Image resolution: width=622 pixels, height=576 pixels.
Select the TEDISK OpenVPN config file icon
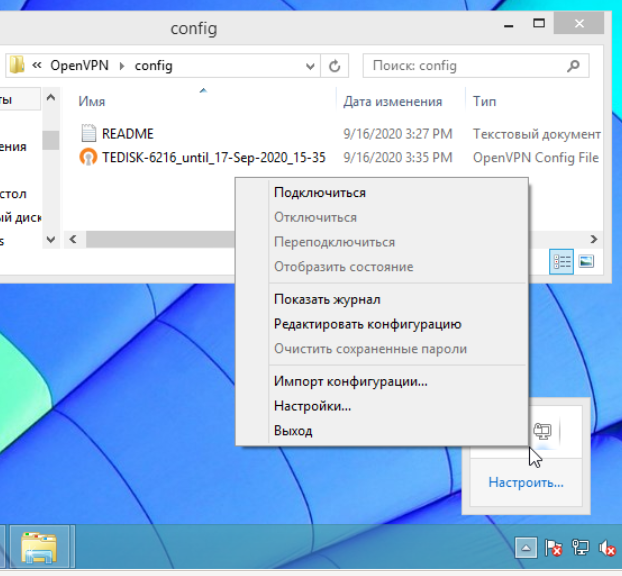coord(88,158)
